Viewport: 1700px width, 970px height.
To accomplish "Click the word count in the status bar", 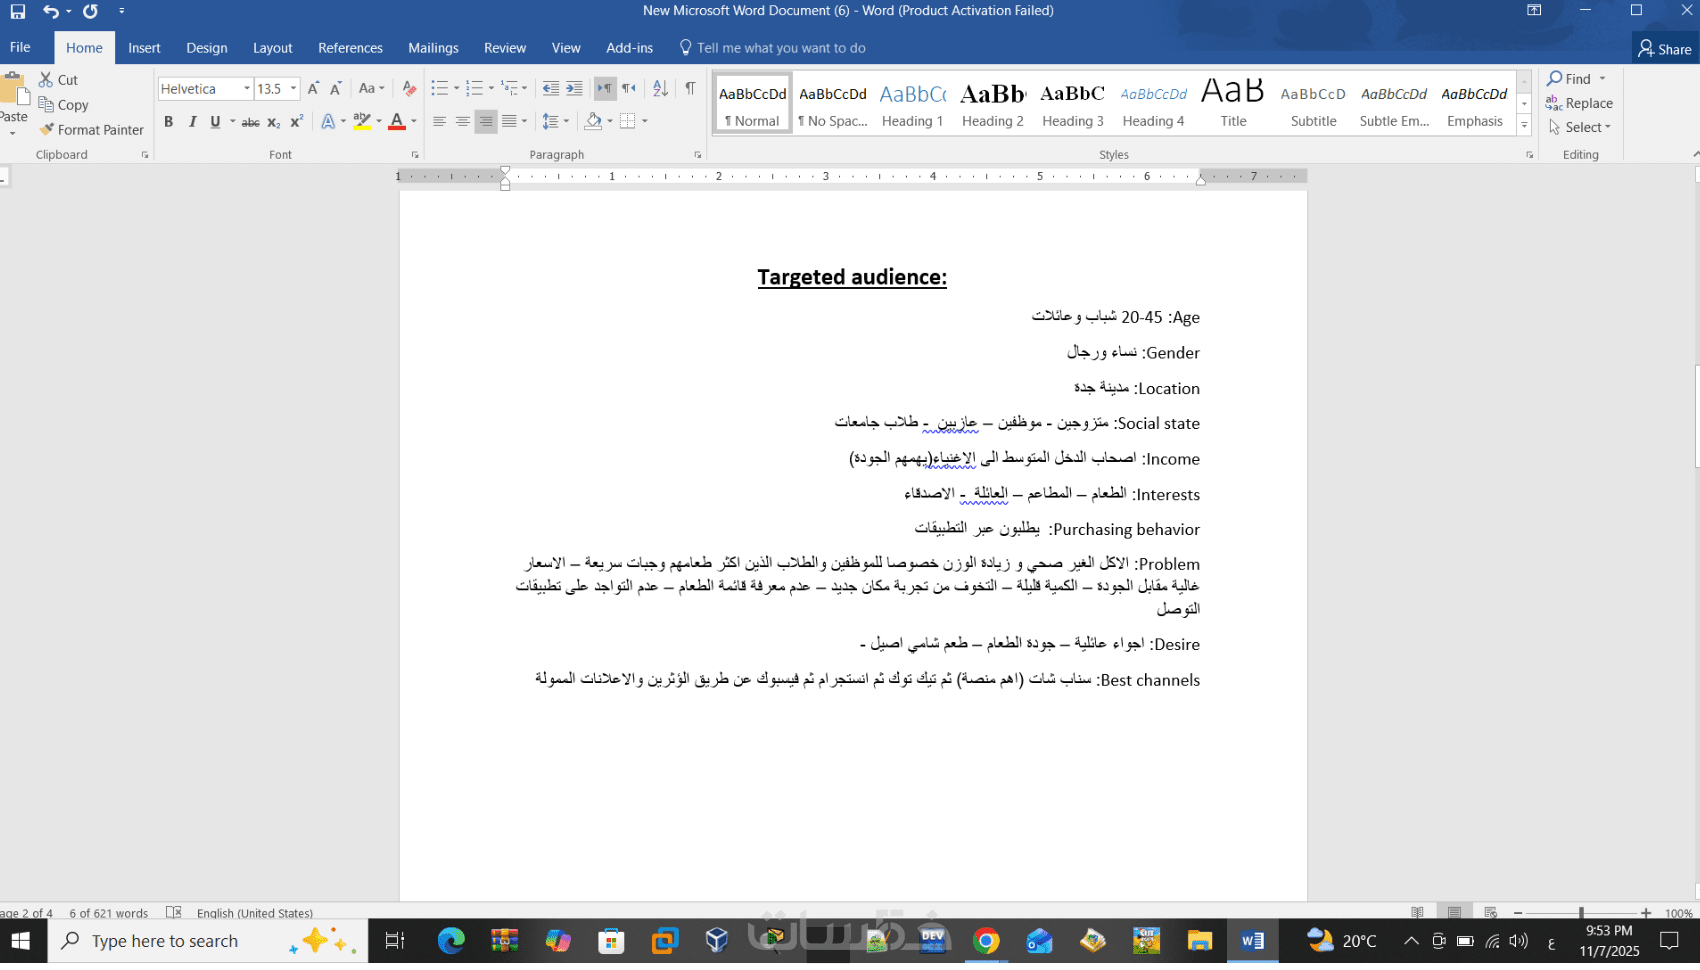I will 108,913.
